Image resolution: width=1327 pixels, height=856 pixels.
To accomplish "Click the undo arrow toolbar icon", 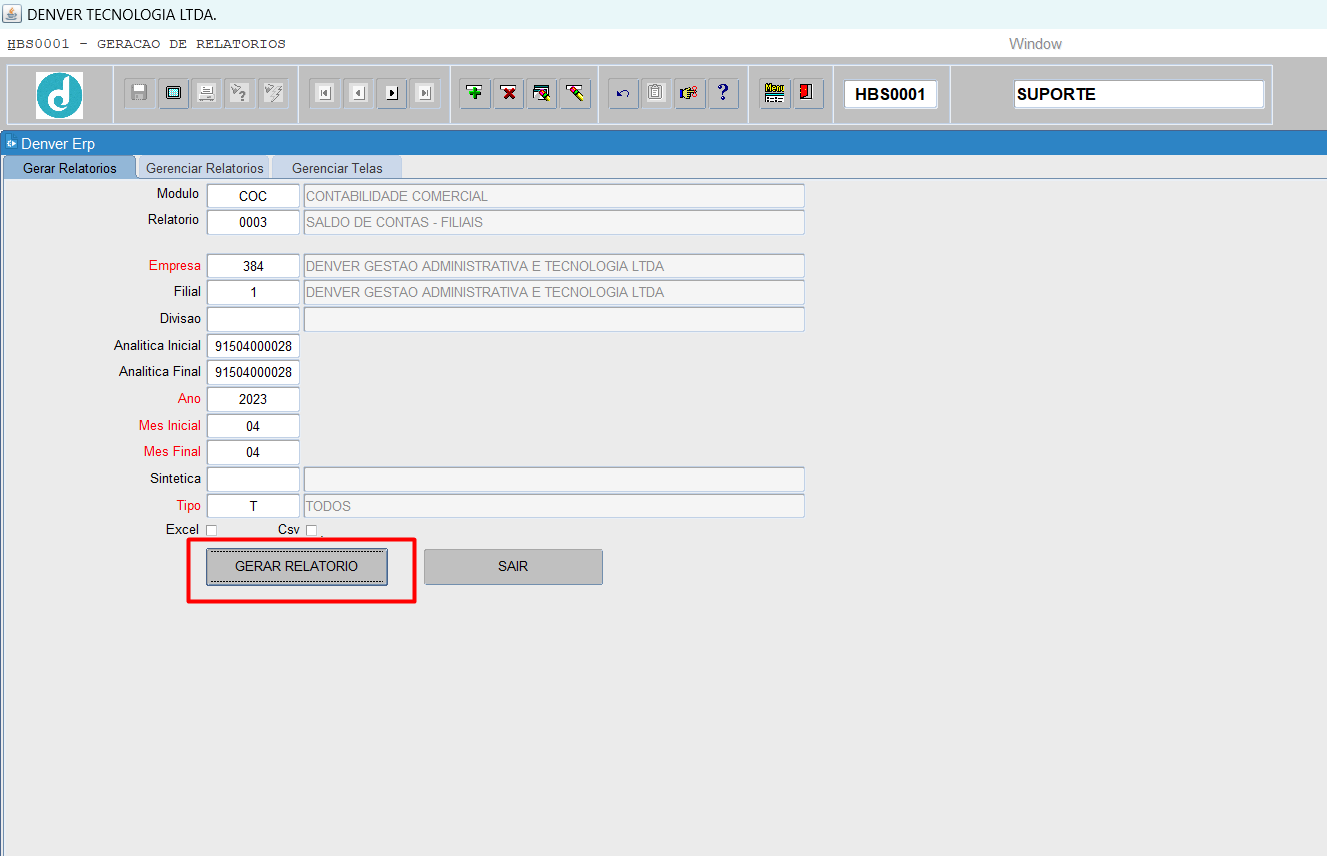I will click(x=623, y=93).
